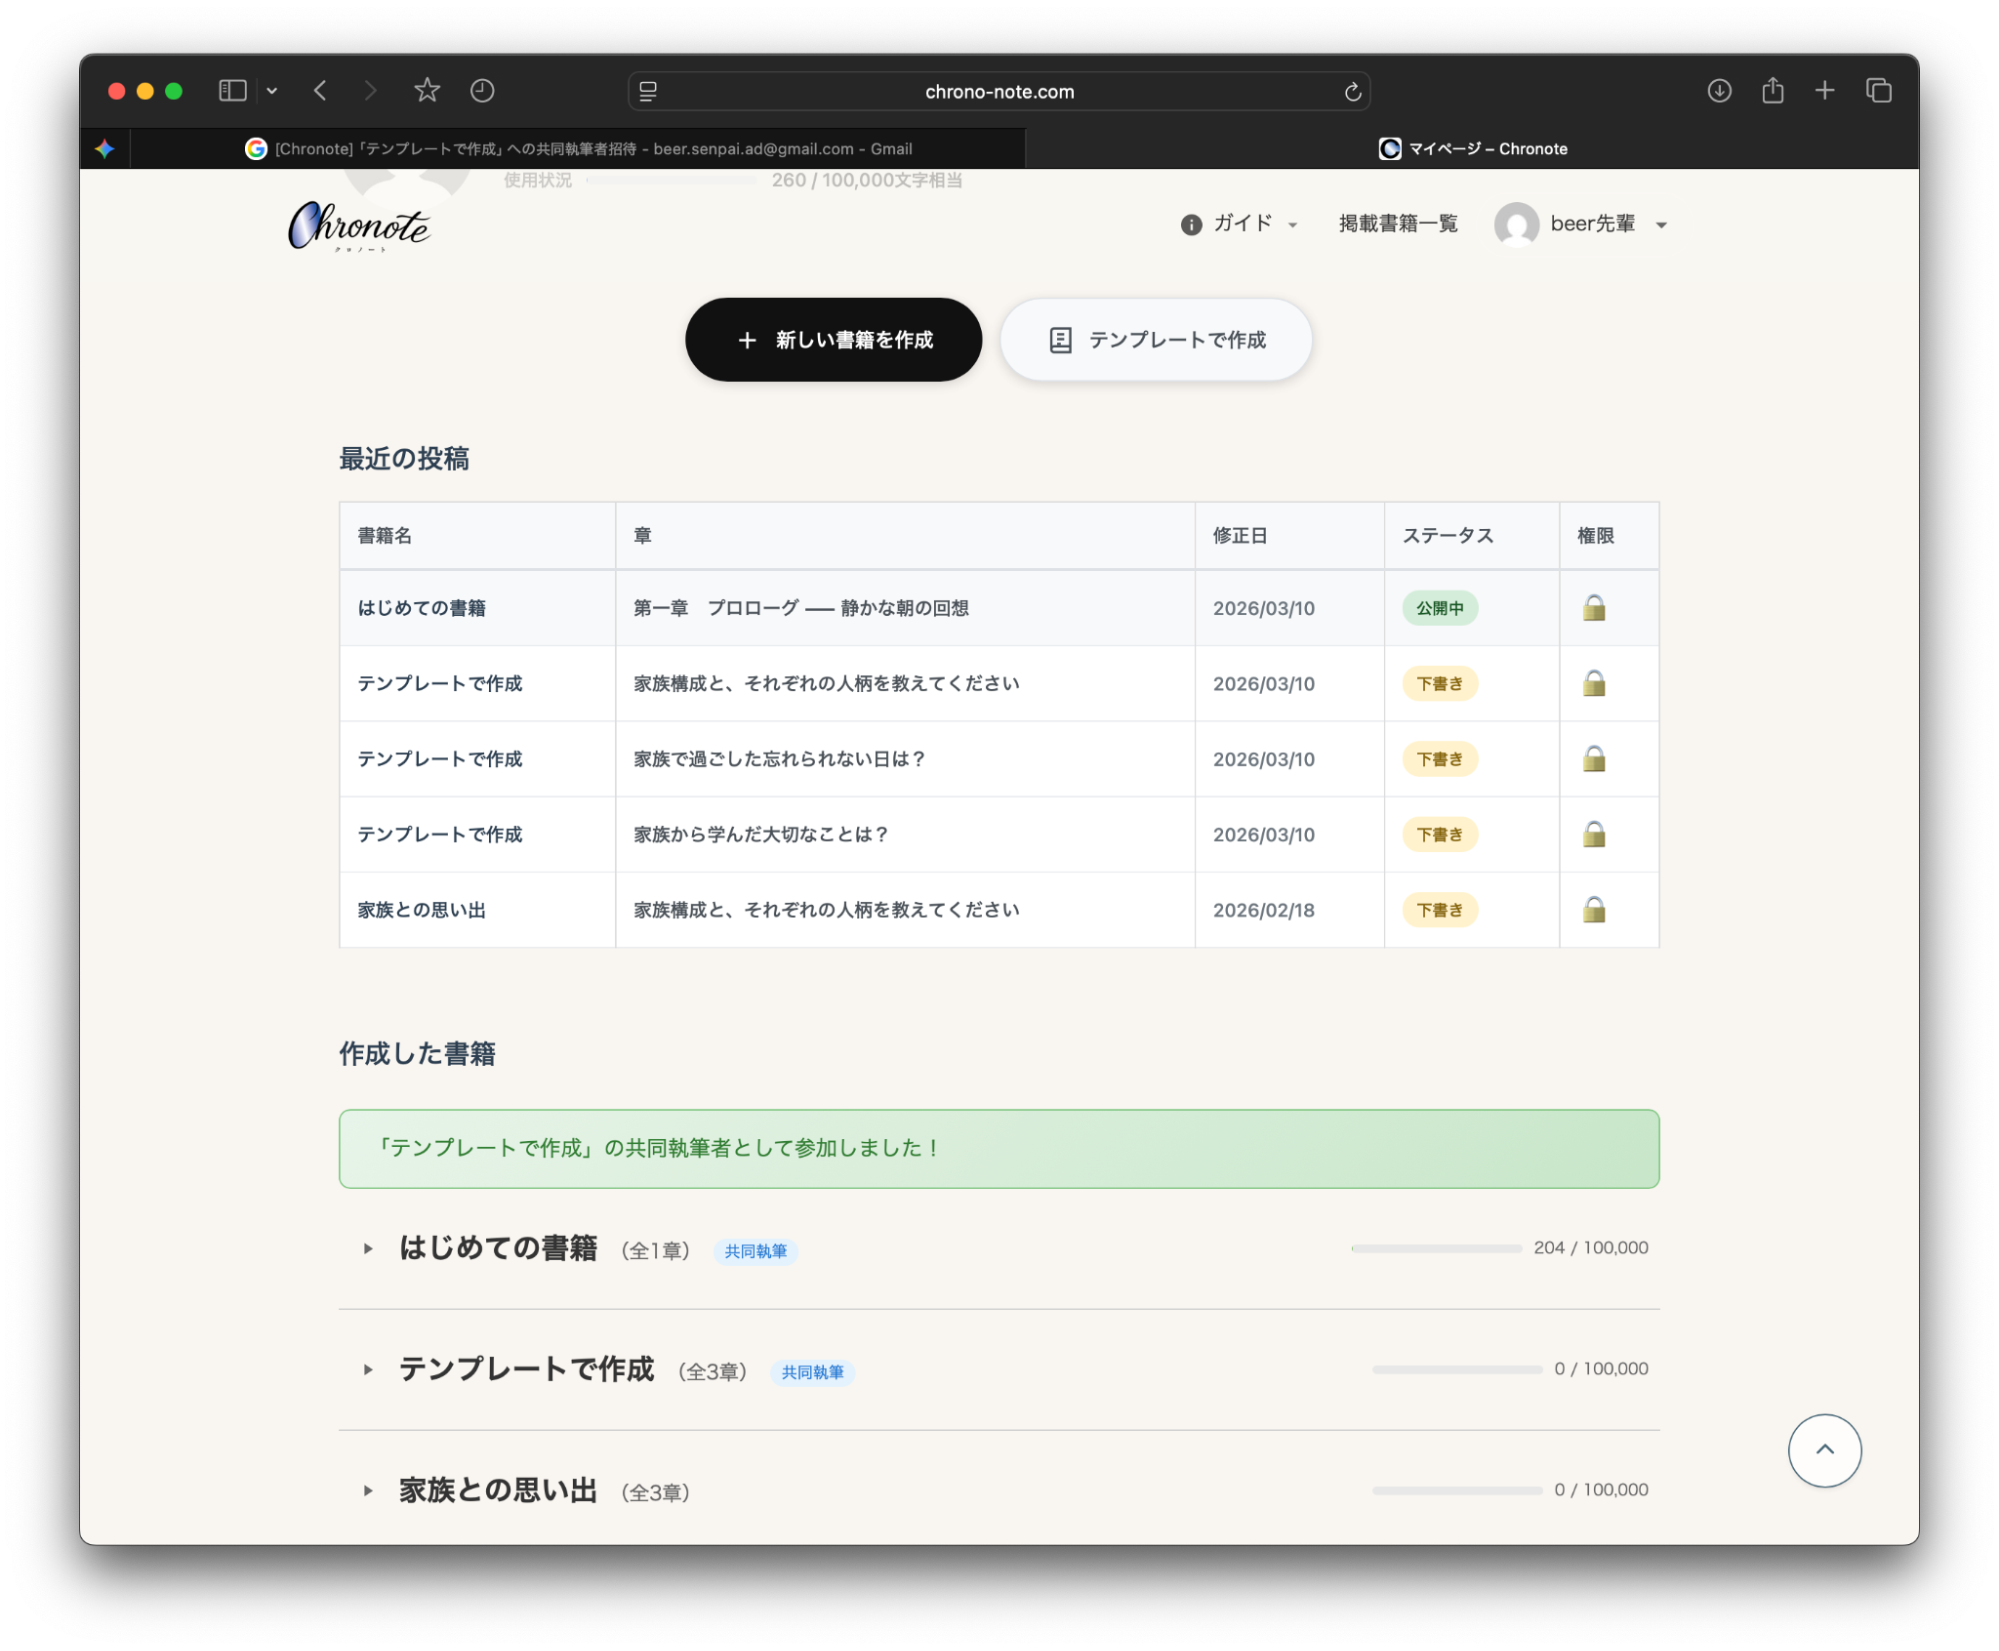Toggle the permission lock for はじめての書籍
The width and height of the screenshot is (1999, 1651).
click(1594, 607)
